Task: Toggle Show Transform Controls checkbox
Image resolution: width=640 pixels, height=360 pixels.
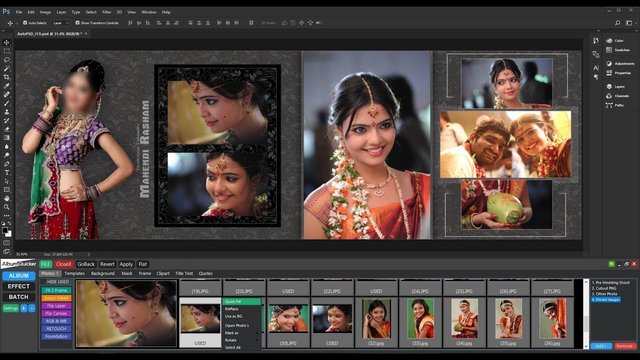Action: point(78,23)
